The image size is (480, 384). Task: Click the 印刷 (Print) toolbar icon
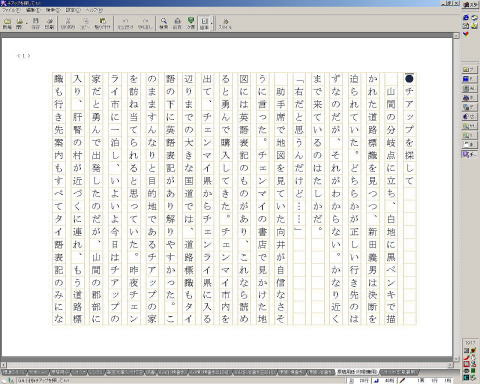click(49, 23)
